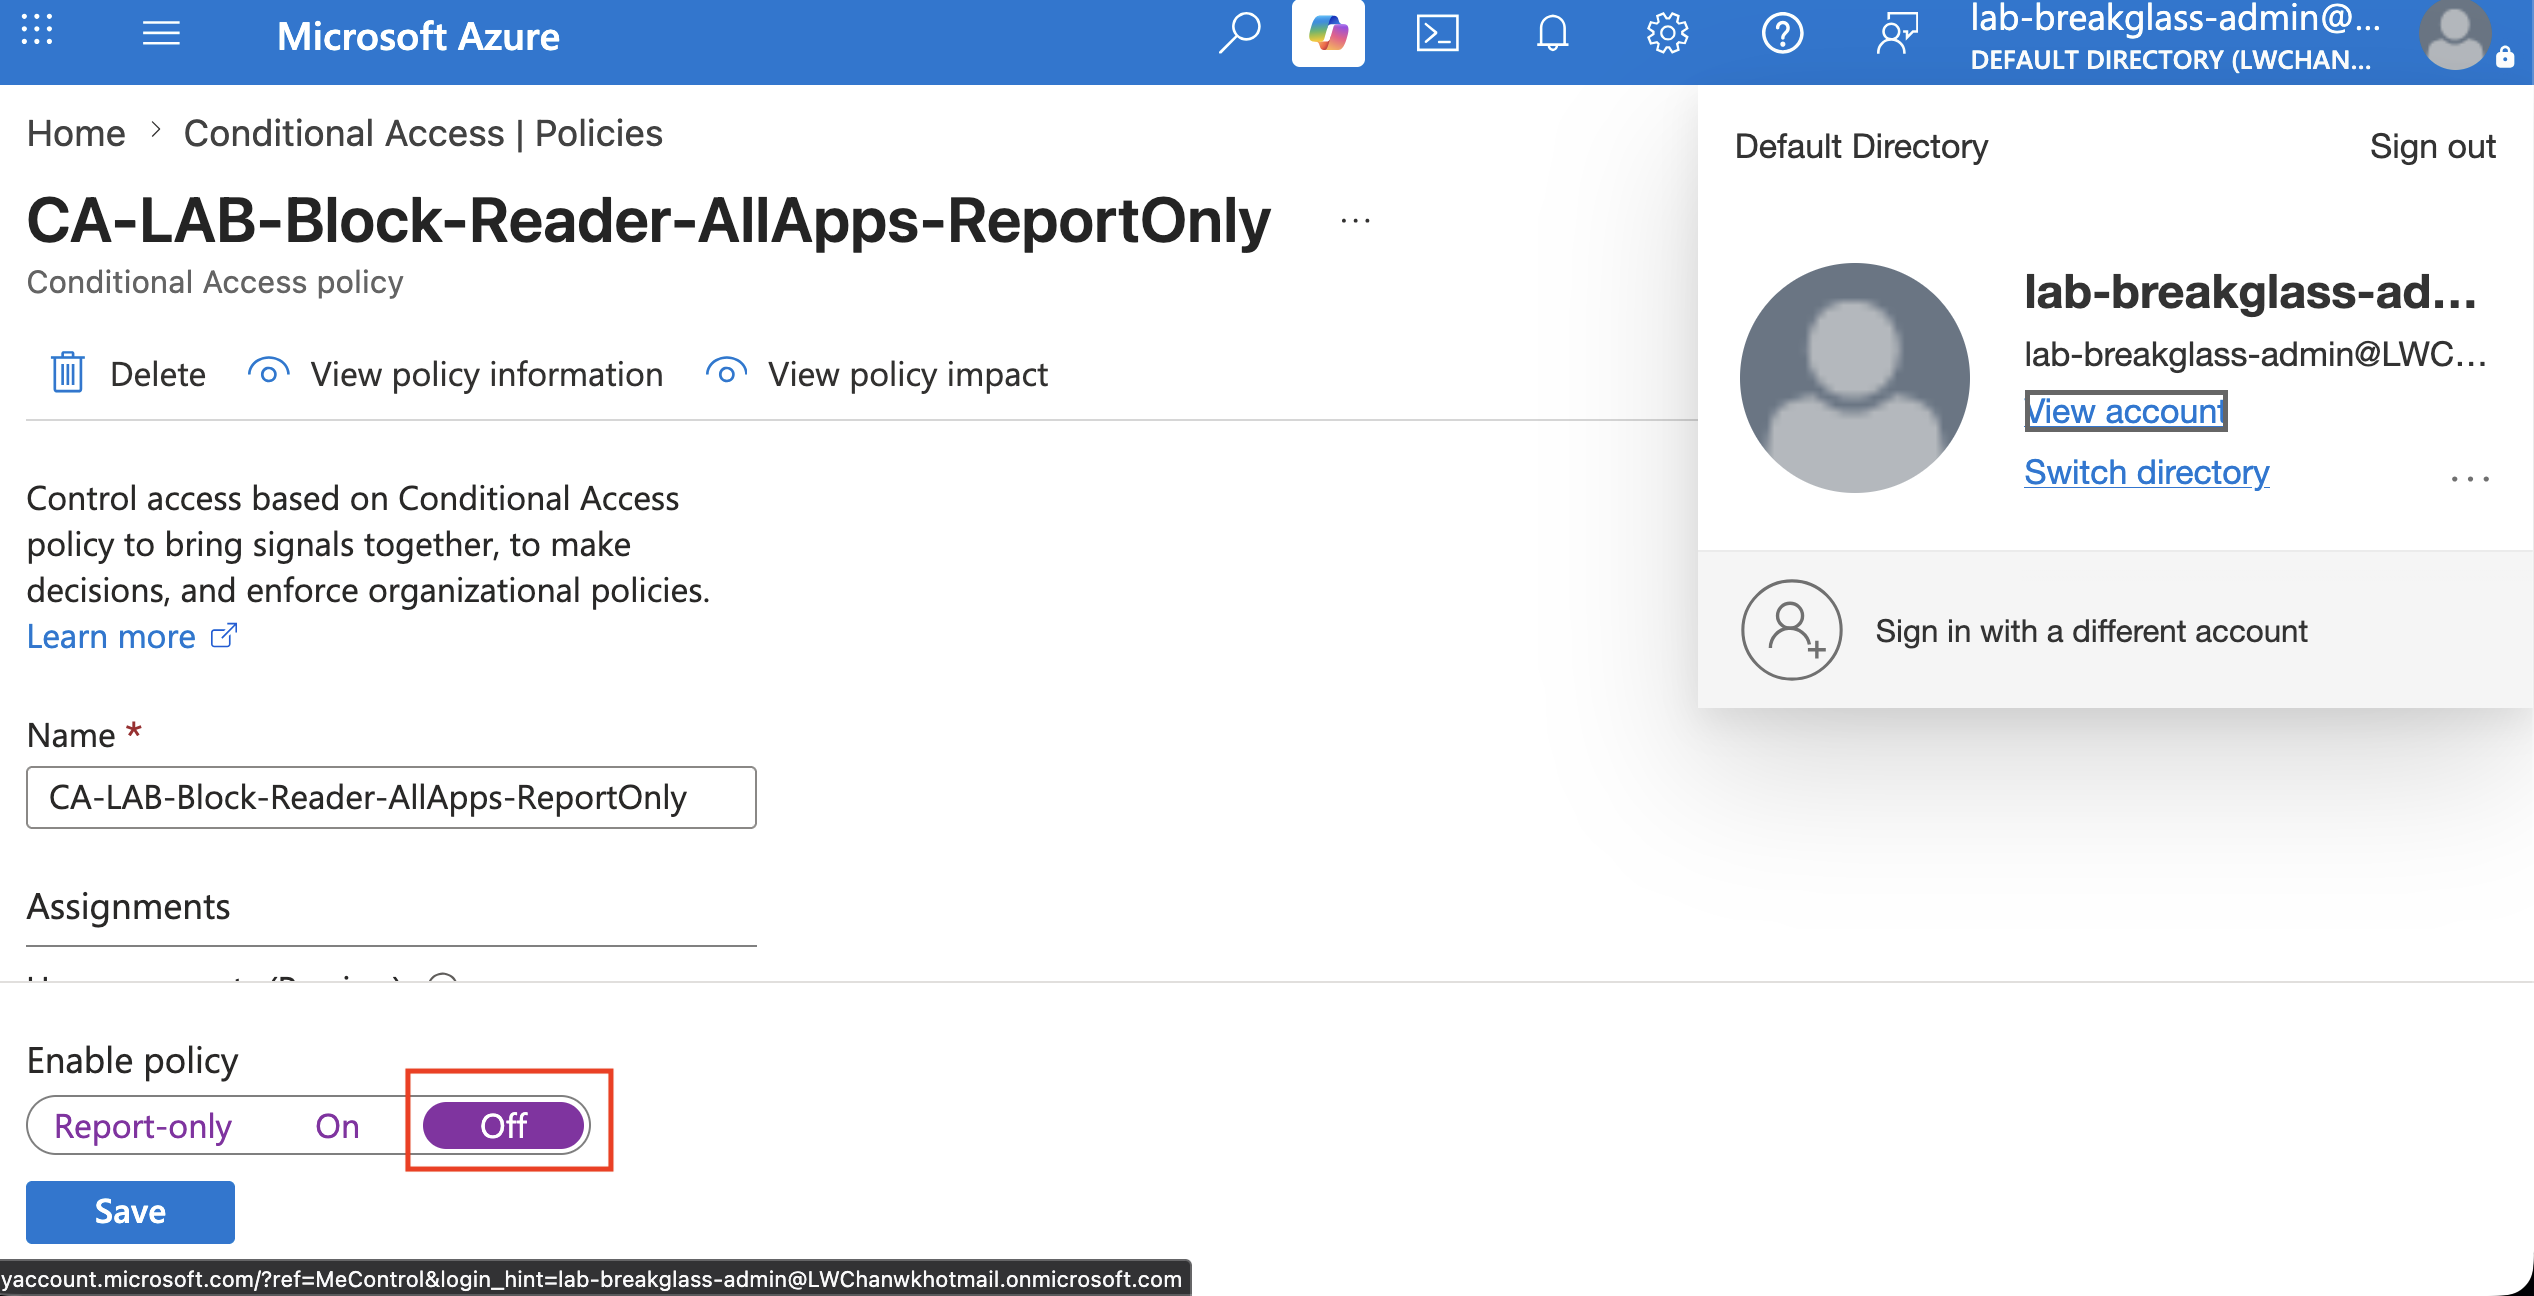The height and width of the screenshot is (1296, 2534).
Task: Open the notifications bell
Action: (1552, 34)
